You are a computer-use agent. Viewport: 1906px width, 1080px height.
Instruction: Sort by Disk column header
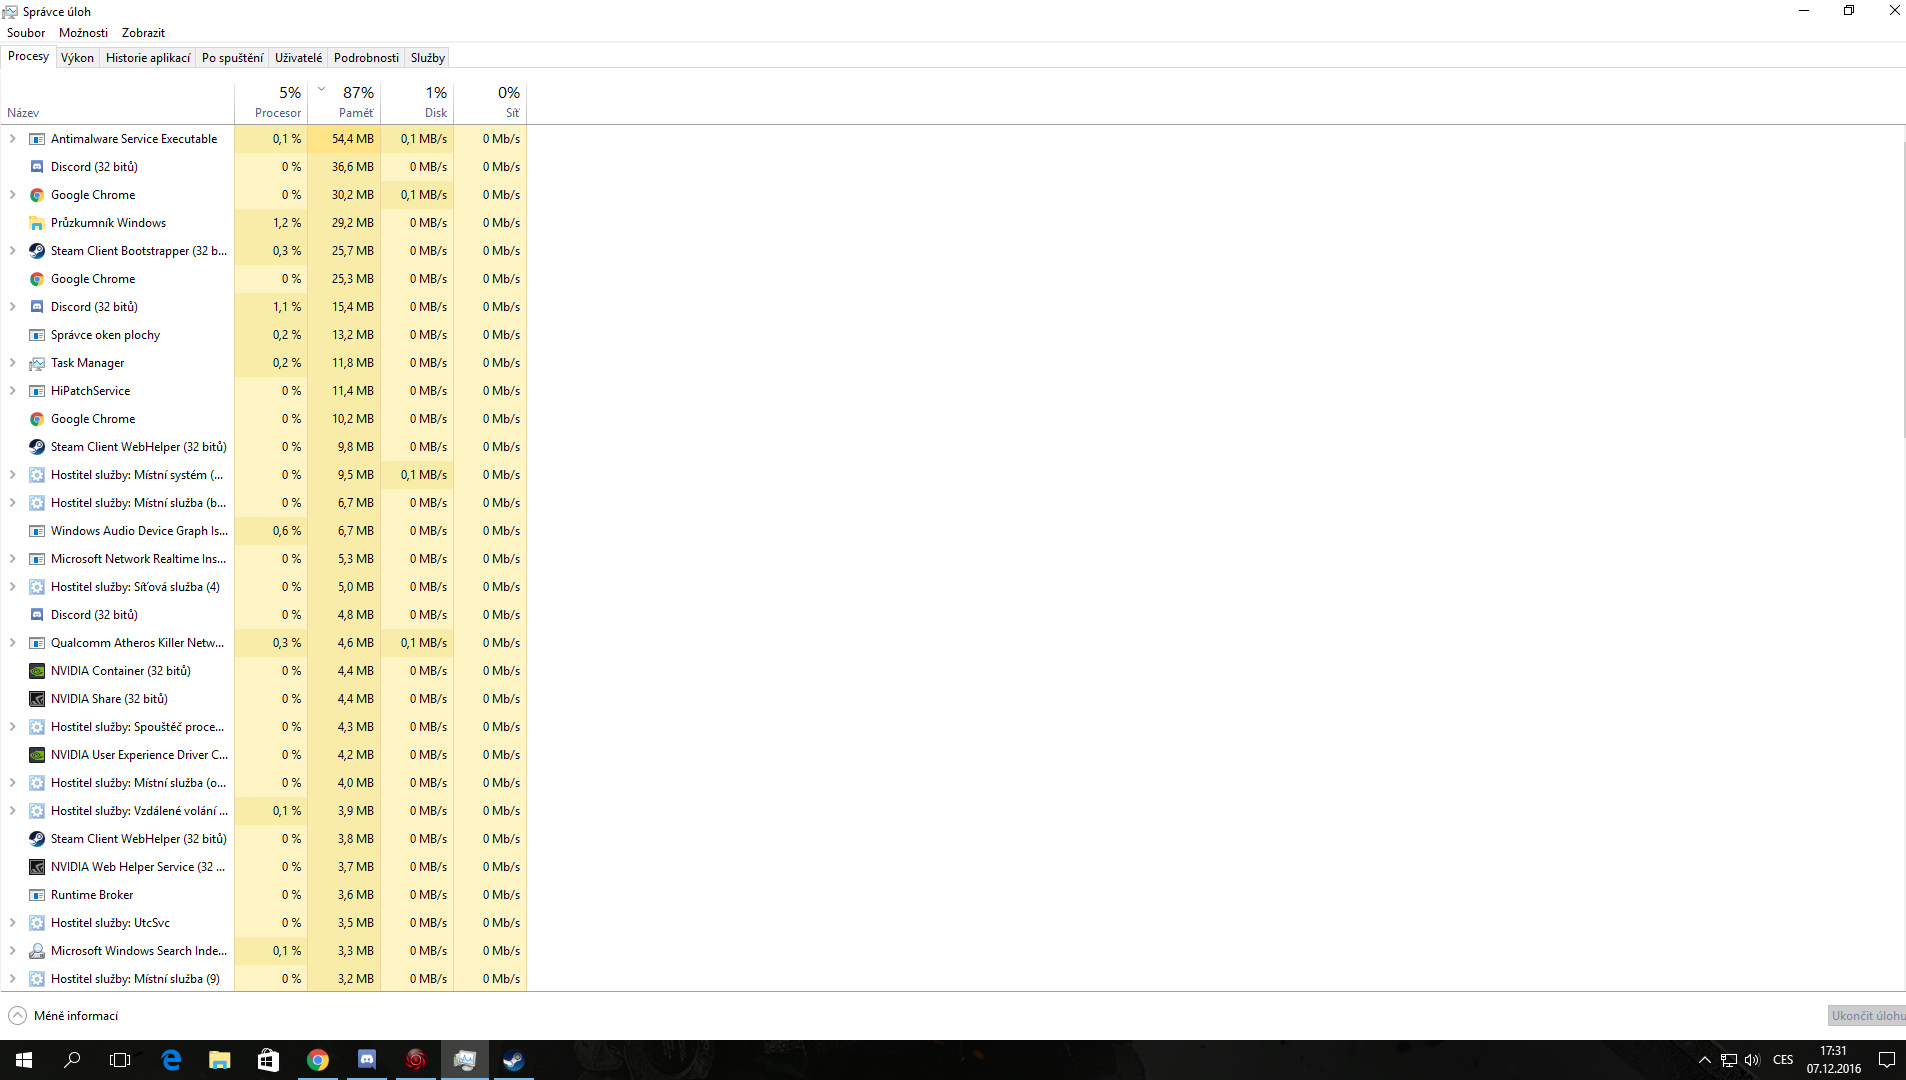[417, 102]
